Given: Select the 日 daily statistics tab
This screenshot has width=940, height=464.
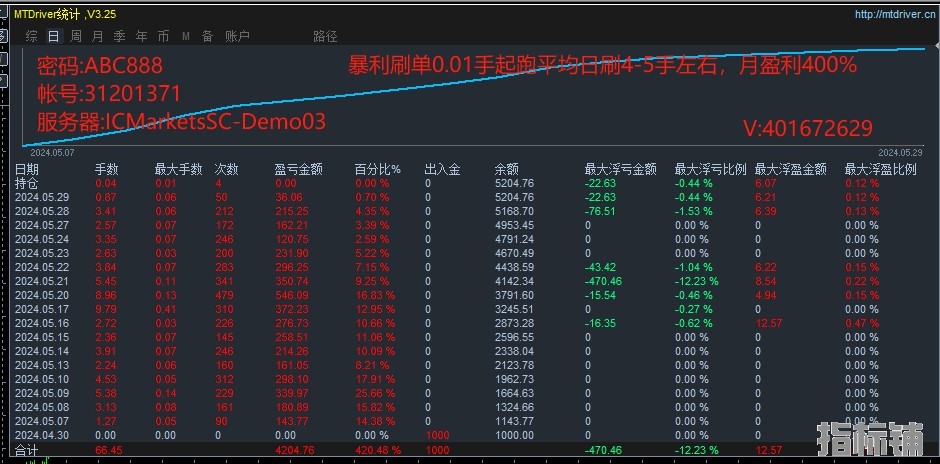Looking at the screenshot, I should (53, 36).
